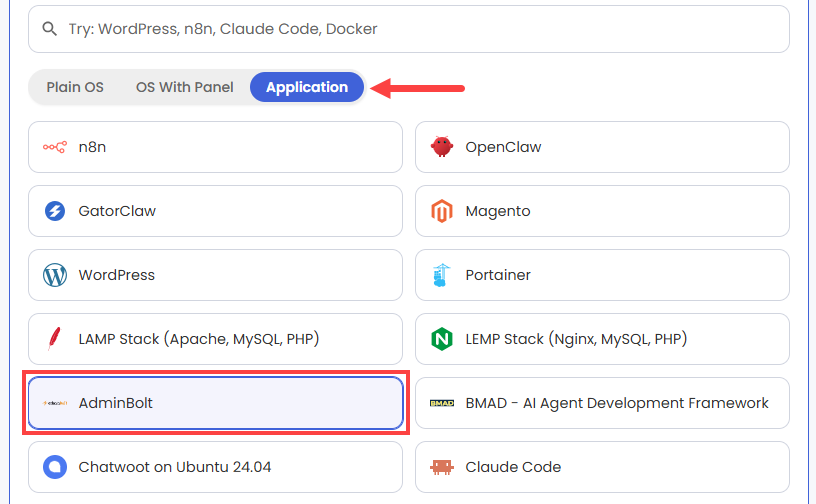The height and width of the screenshot is (504, 816).
Task: Click the Chatwoot blue circle icon
Action: [55, 467]
